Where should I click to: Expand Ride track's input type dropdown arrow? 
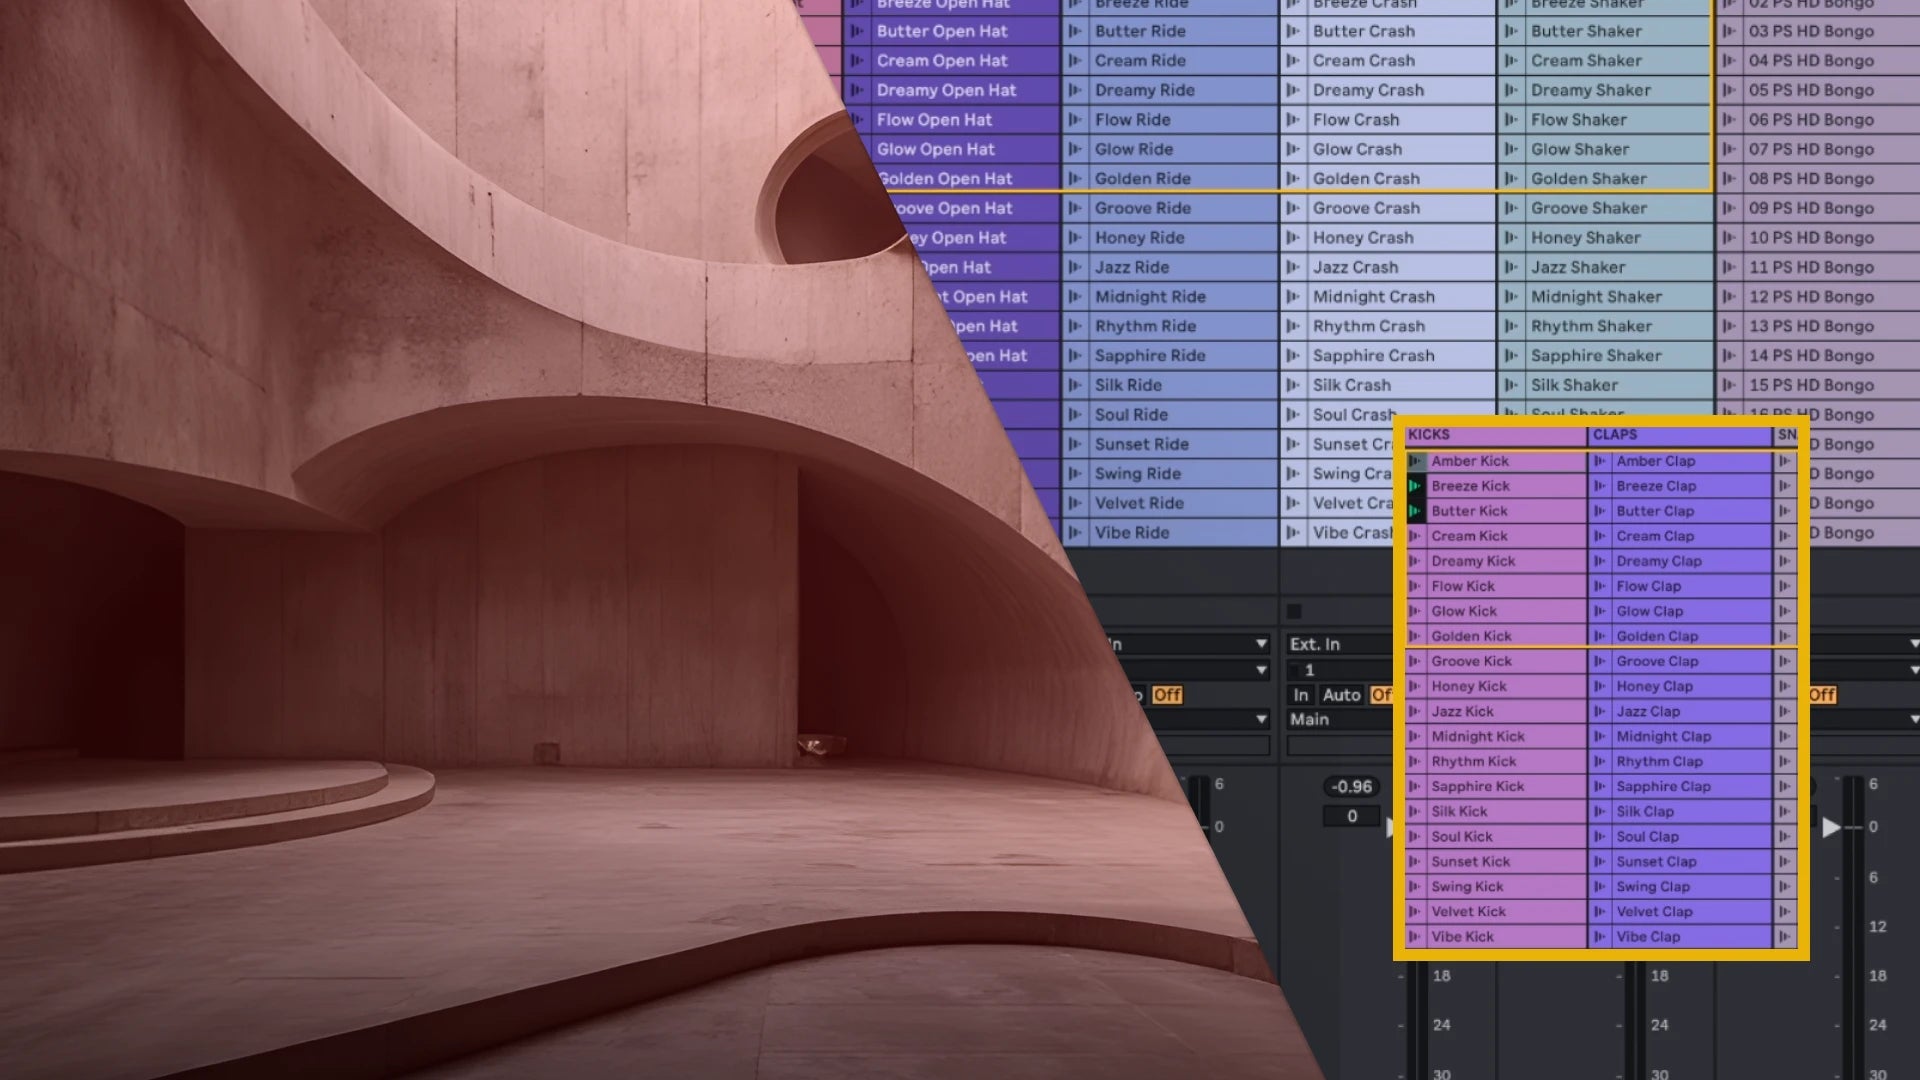(x=1261, y=644)
